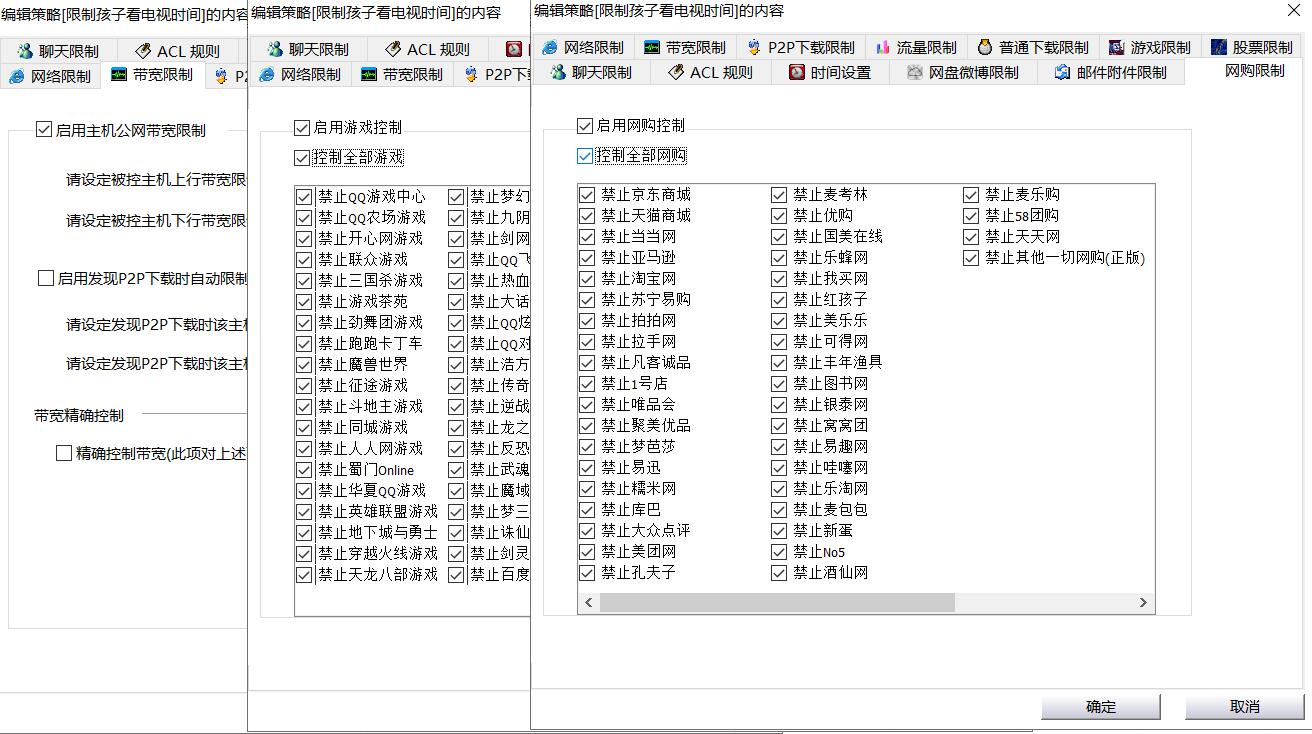Viewport: 1312px width, 734px height.
Task: Click 聊天限制 people icon in front window
Action: click(557, 72)
